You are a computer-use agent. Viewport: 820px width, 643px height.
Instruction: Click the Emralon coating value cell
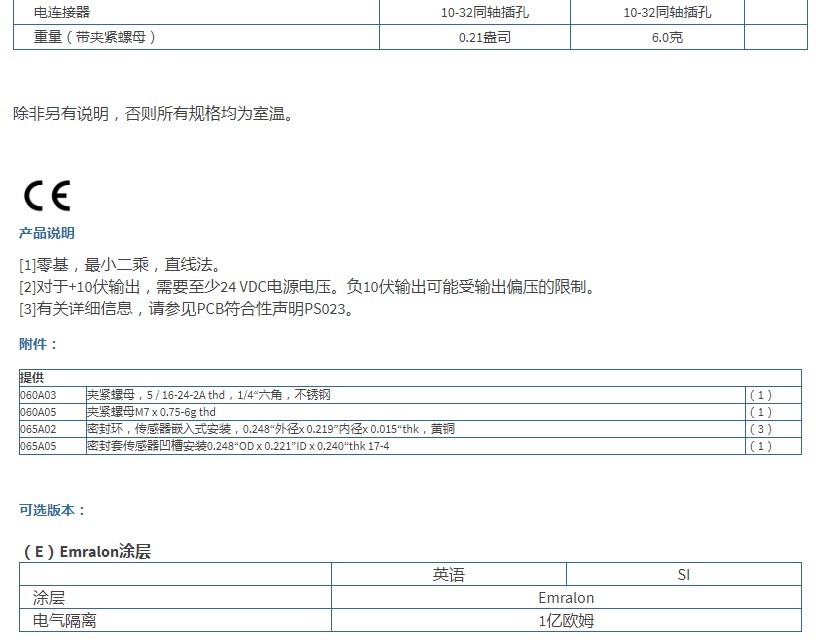[567, 597]
